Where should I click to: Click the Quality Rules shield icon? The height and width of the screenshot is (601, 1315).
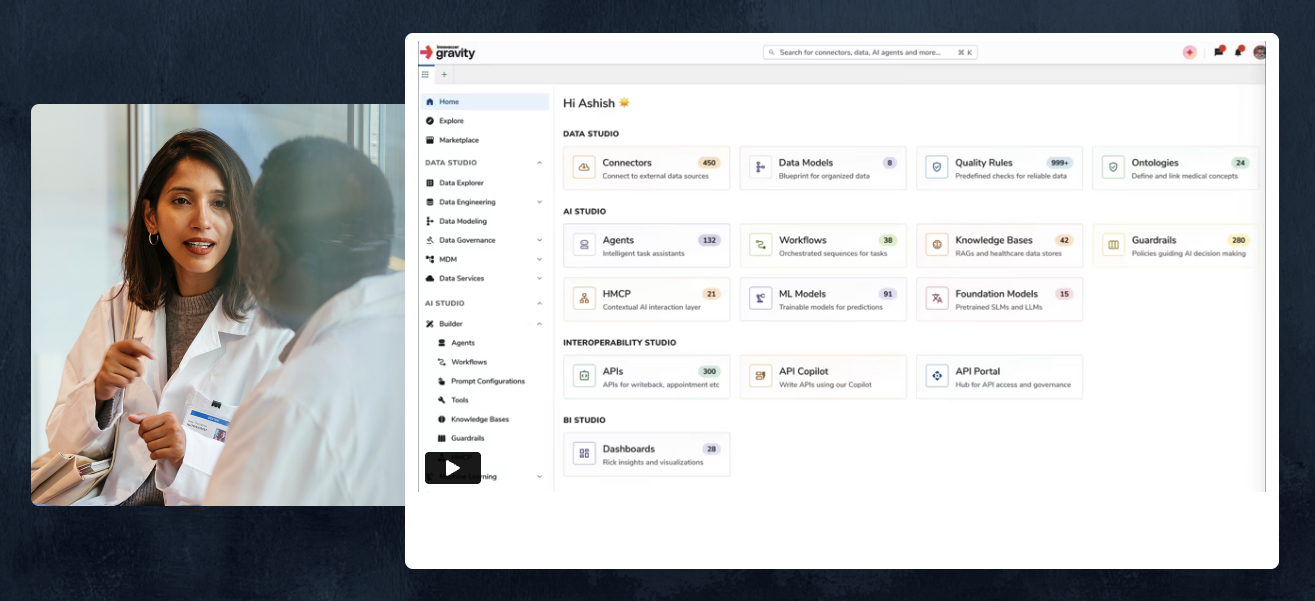(937, 168)
